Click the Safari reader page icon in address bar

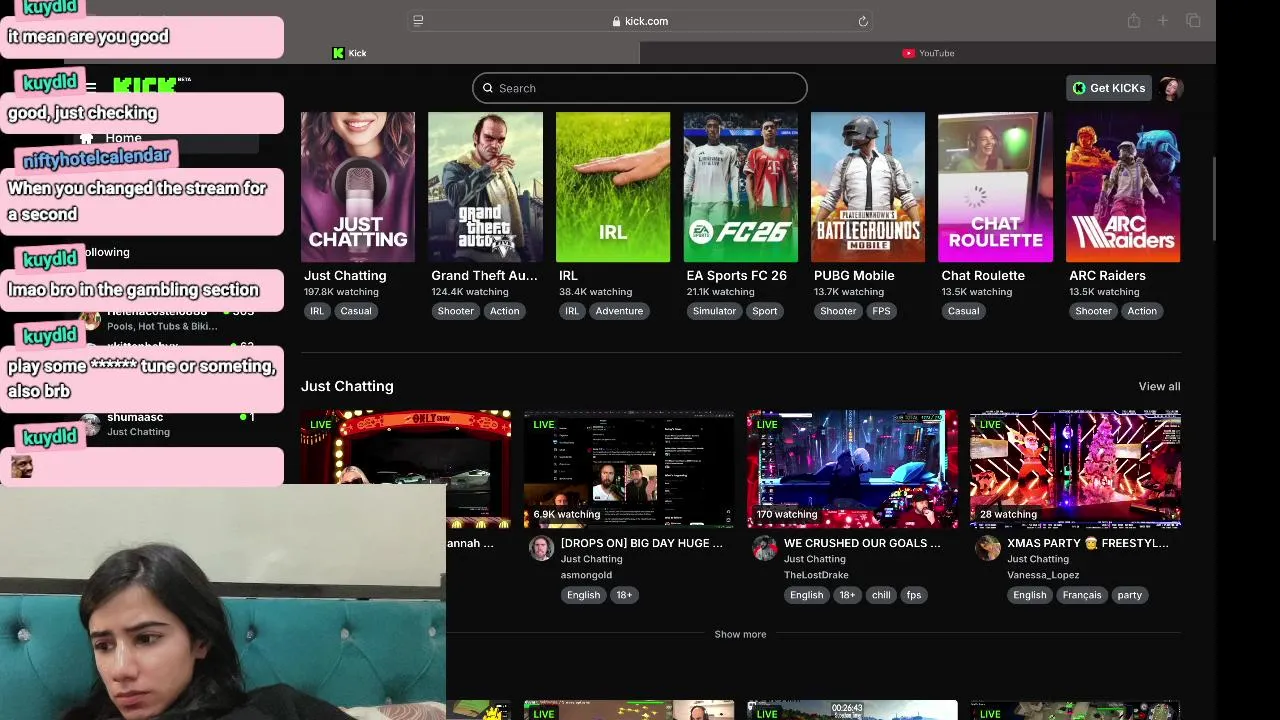[418, 21]
